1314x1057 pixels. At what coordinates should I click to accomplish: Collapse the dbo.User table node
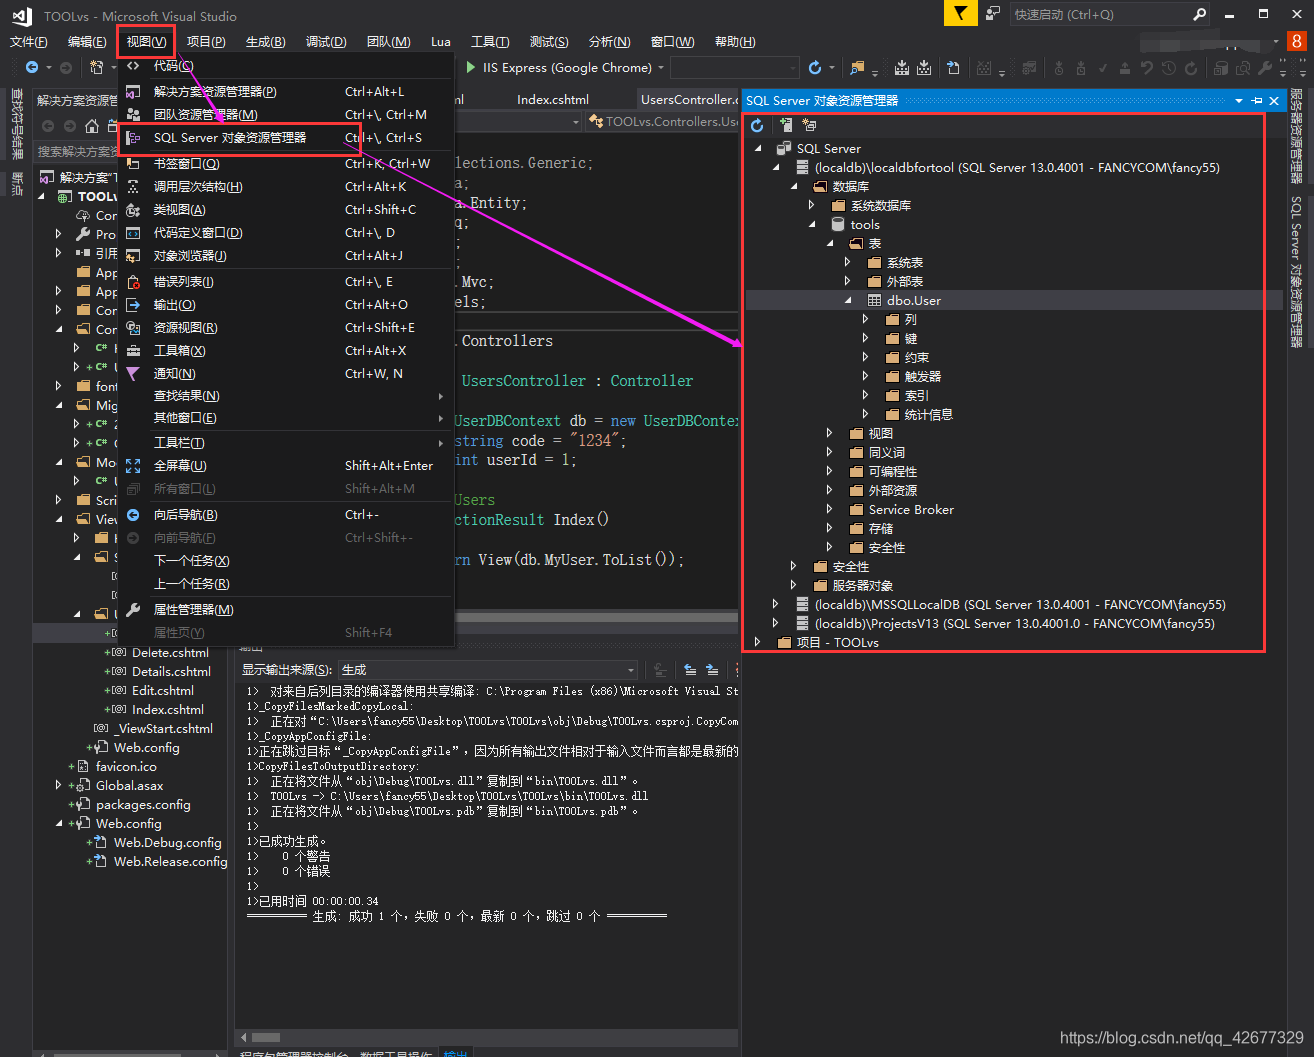tap(848, 300)
